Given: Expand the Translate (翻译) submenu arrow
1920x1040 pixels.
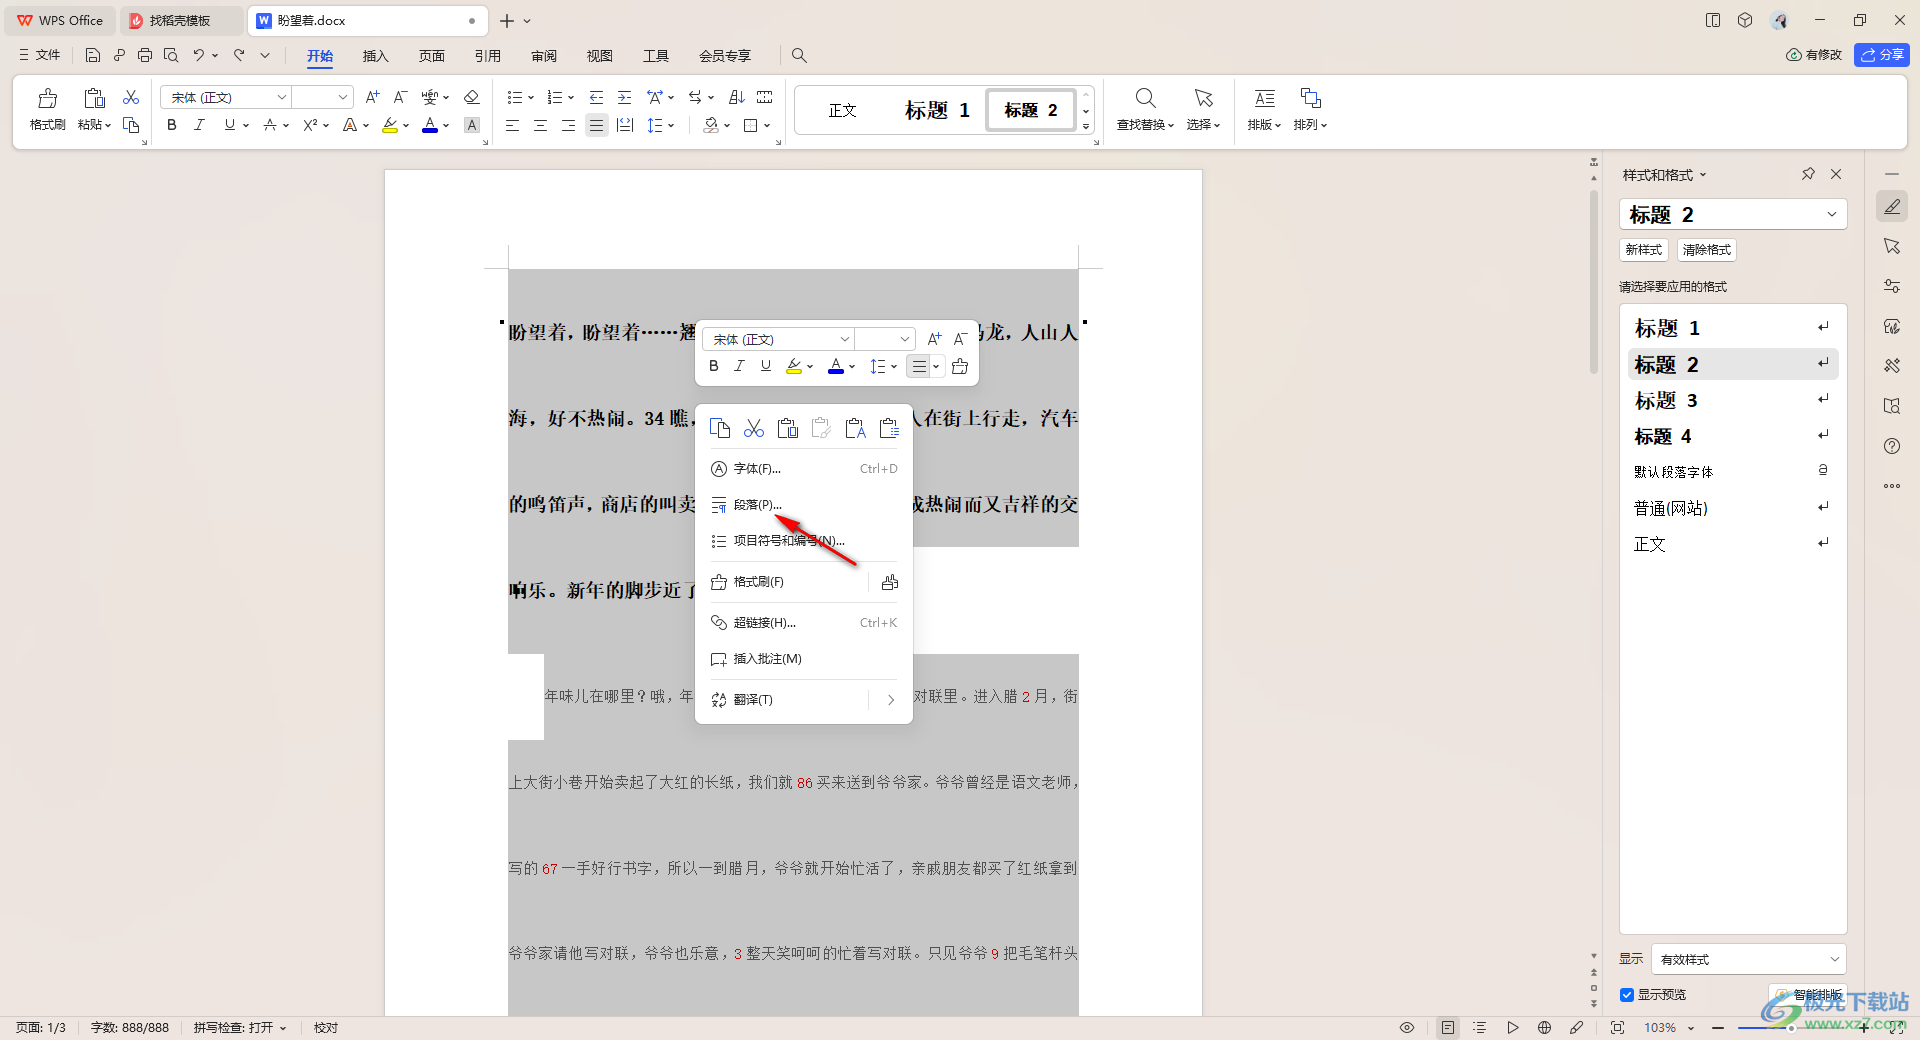Looking at the screenshot, I should point(890,700).
